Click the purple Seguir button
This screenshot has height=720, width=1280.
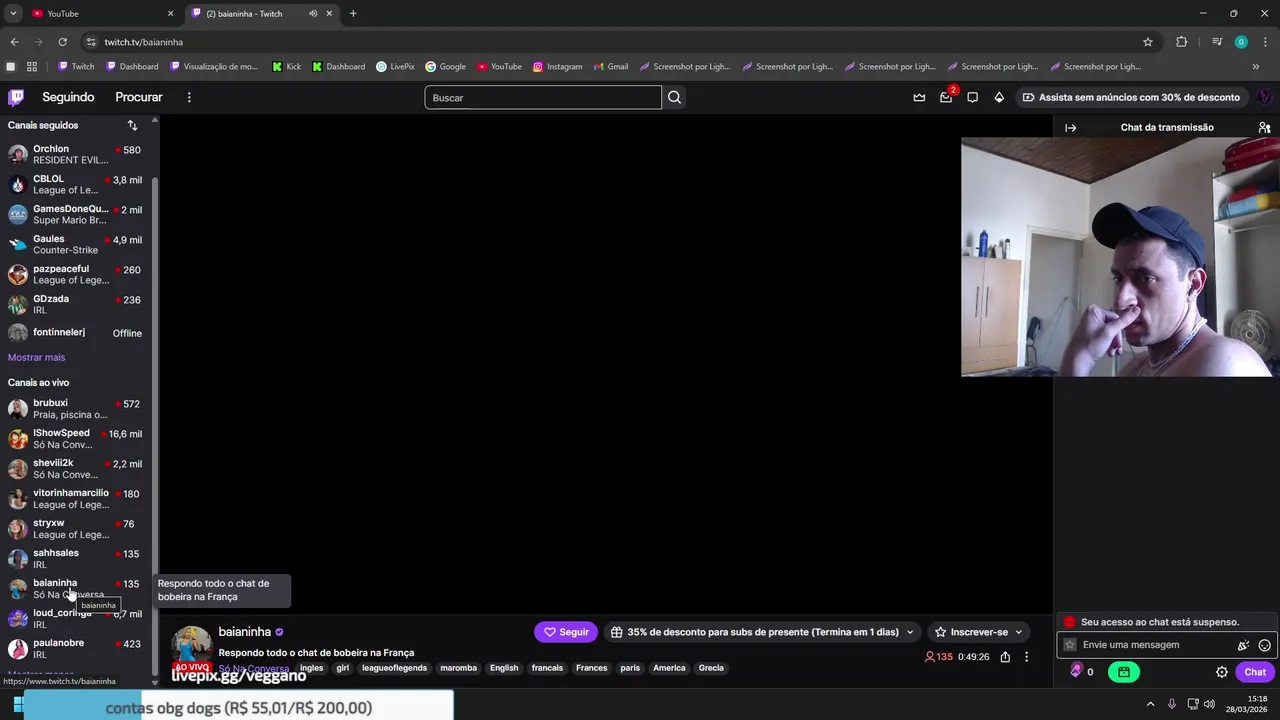click(565, 632)
